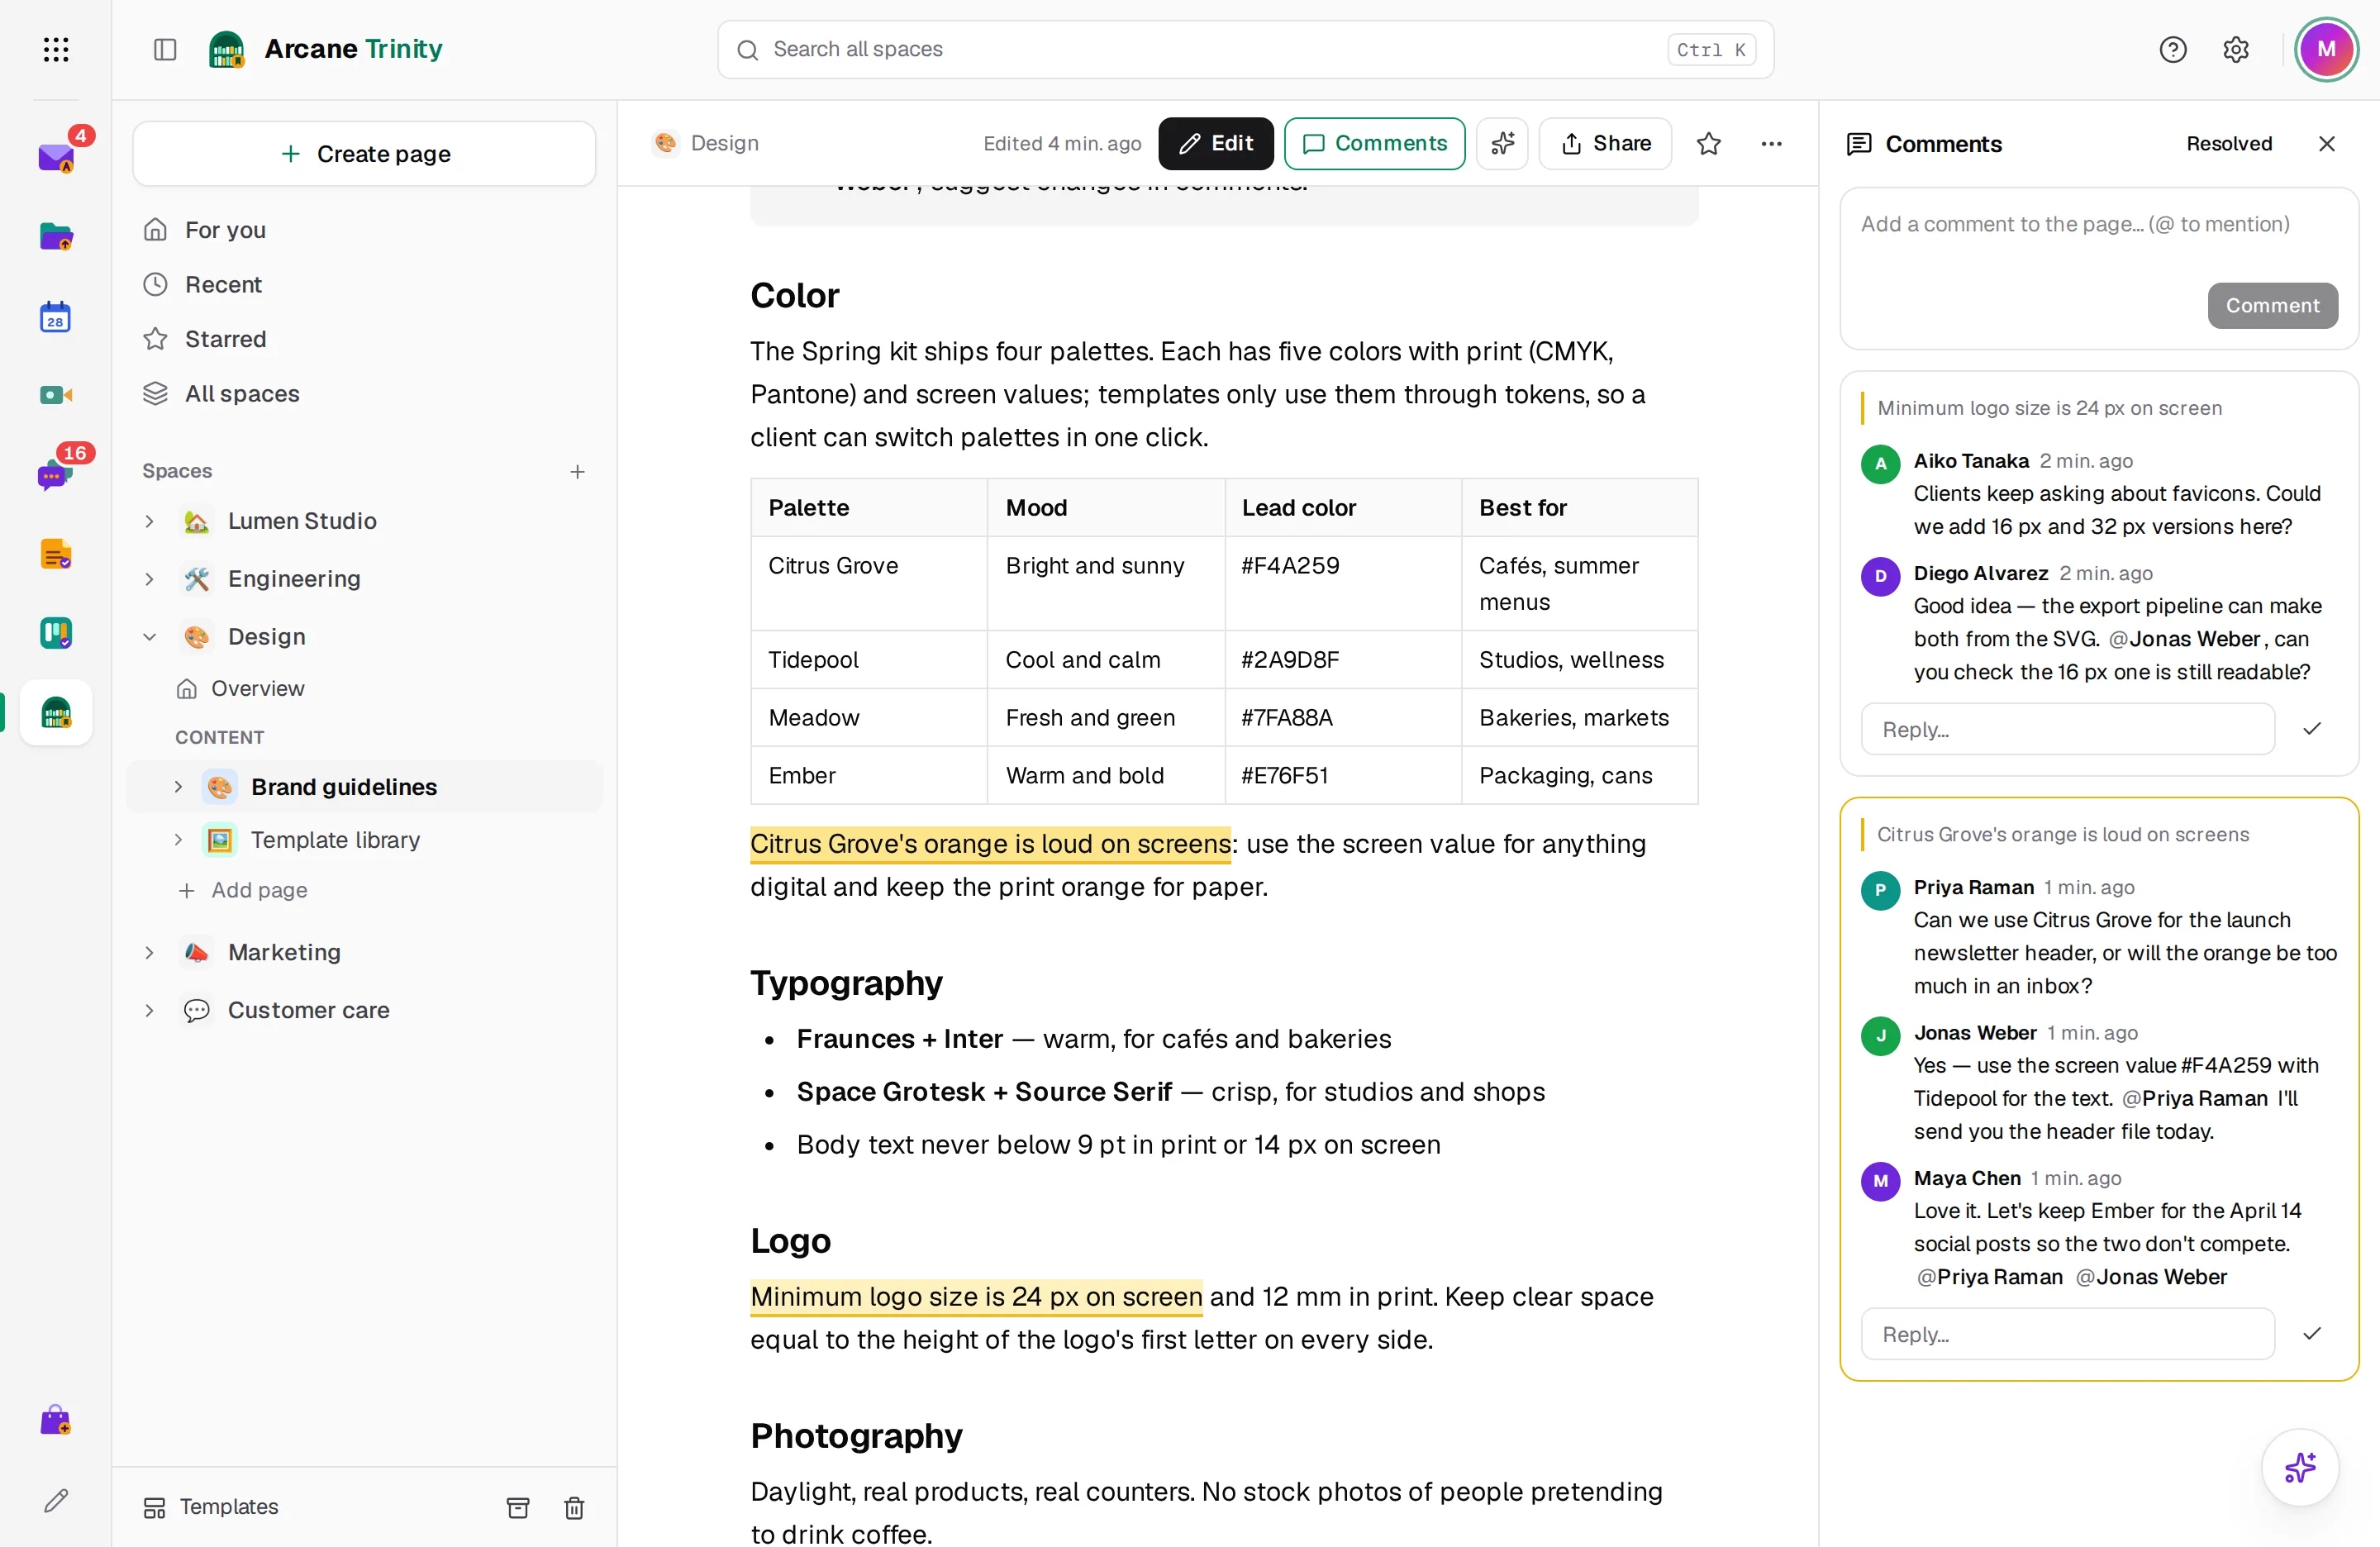Go to For you
Screen dimensions: 2380x1547
(365, 230)
